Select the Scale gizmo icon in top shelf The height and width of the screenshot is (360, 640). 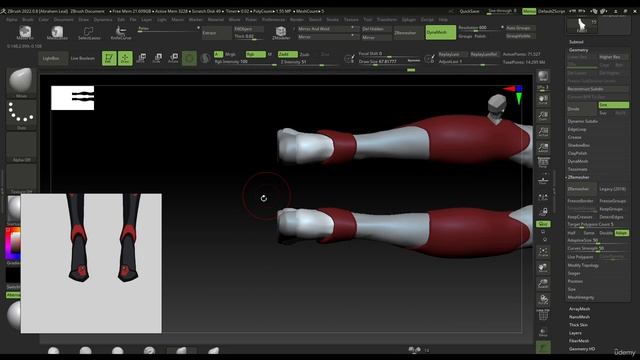point(158,58)
